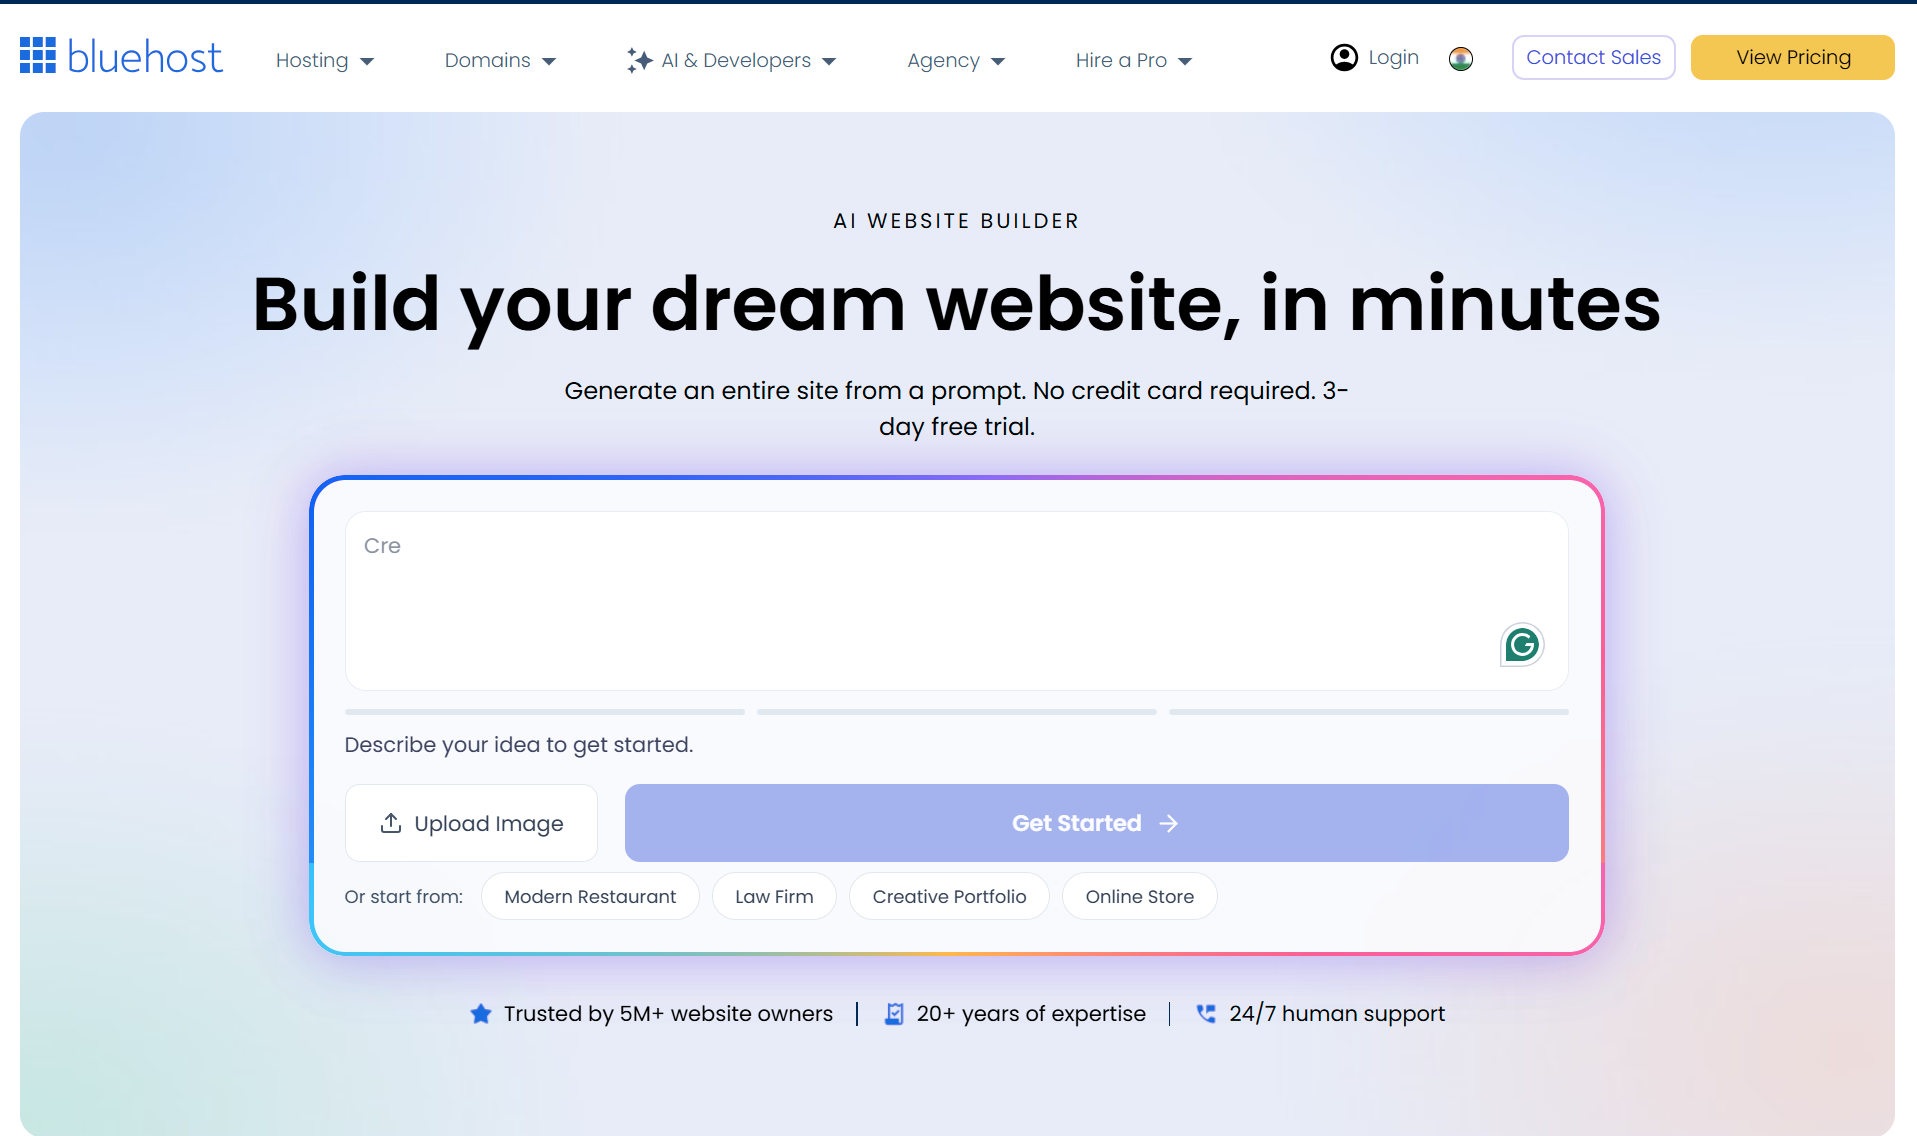Select the Creative Portfolio template chip
This screenshot has width=1917, height=1136.
pyautogui.click(x=949, y=896)
